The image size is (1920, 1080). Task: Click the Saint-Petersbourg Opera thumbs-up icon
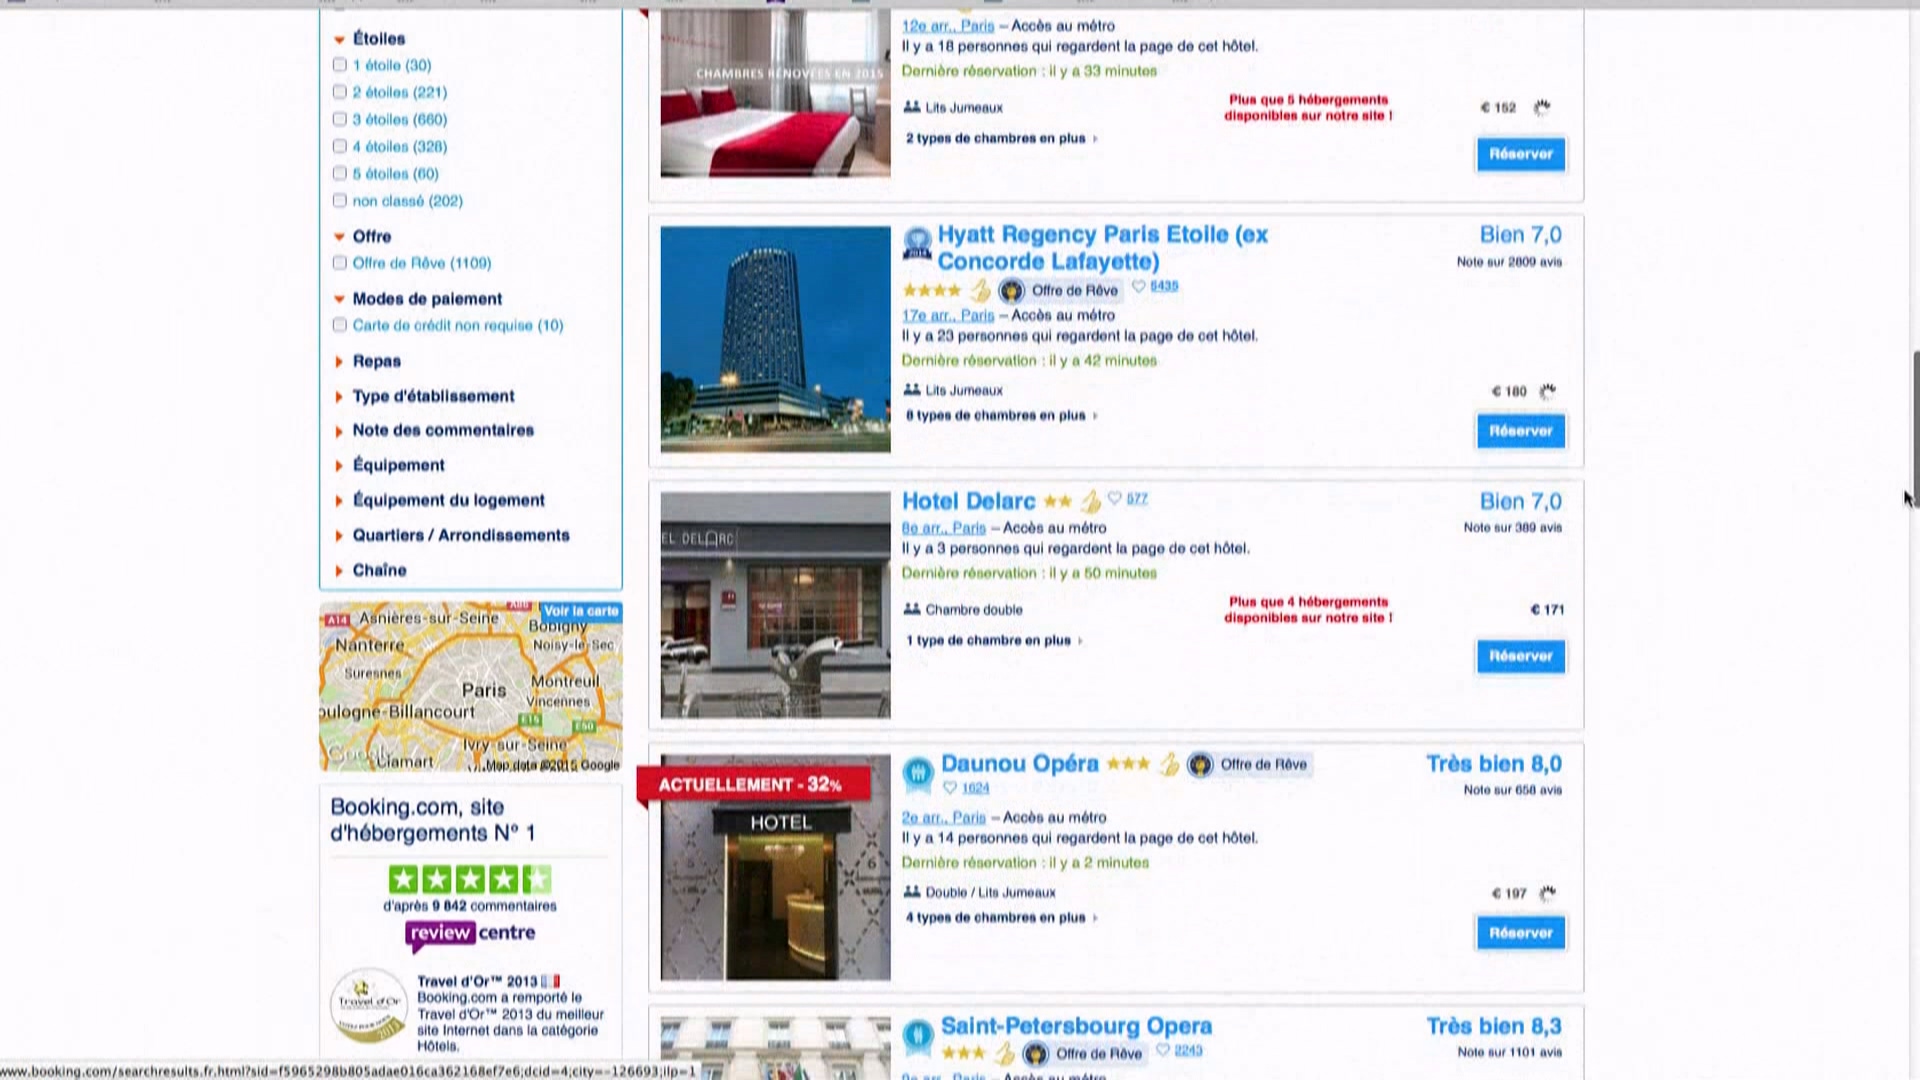[x=1004, y=1053]
